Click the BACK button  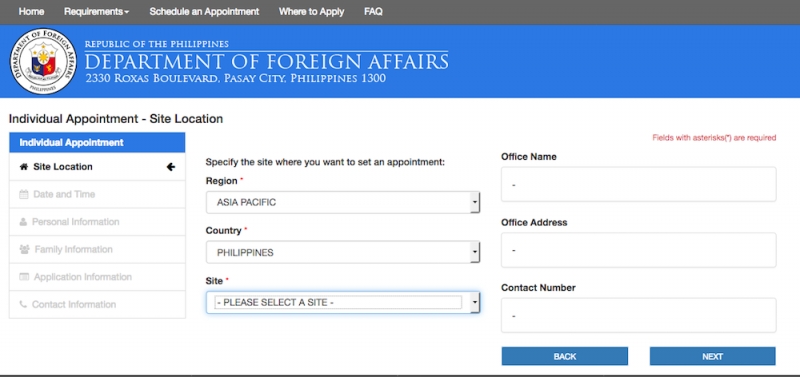point(565,356)
